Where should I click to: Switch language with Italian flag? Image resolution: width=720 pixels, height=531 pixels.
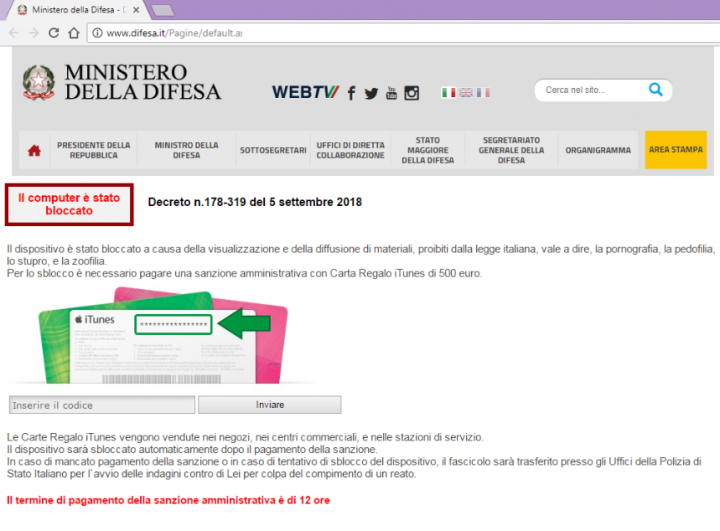pos(449,93)
